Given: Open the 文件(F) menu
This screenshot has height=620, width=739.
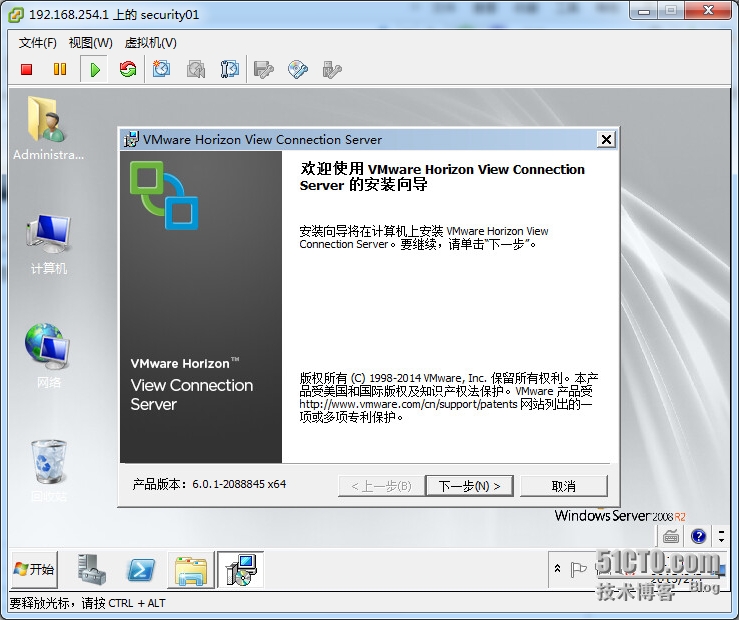Looking at the screenshot, I should [x=38, y=43].
